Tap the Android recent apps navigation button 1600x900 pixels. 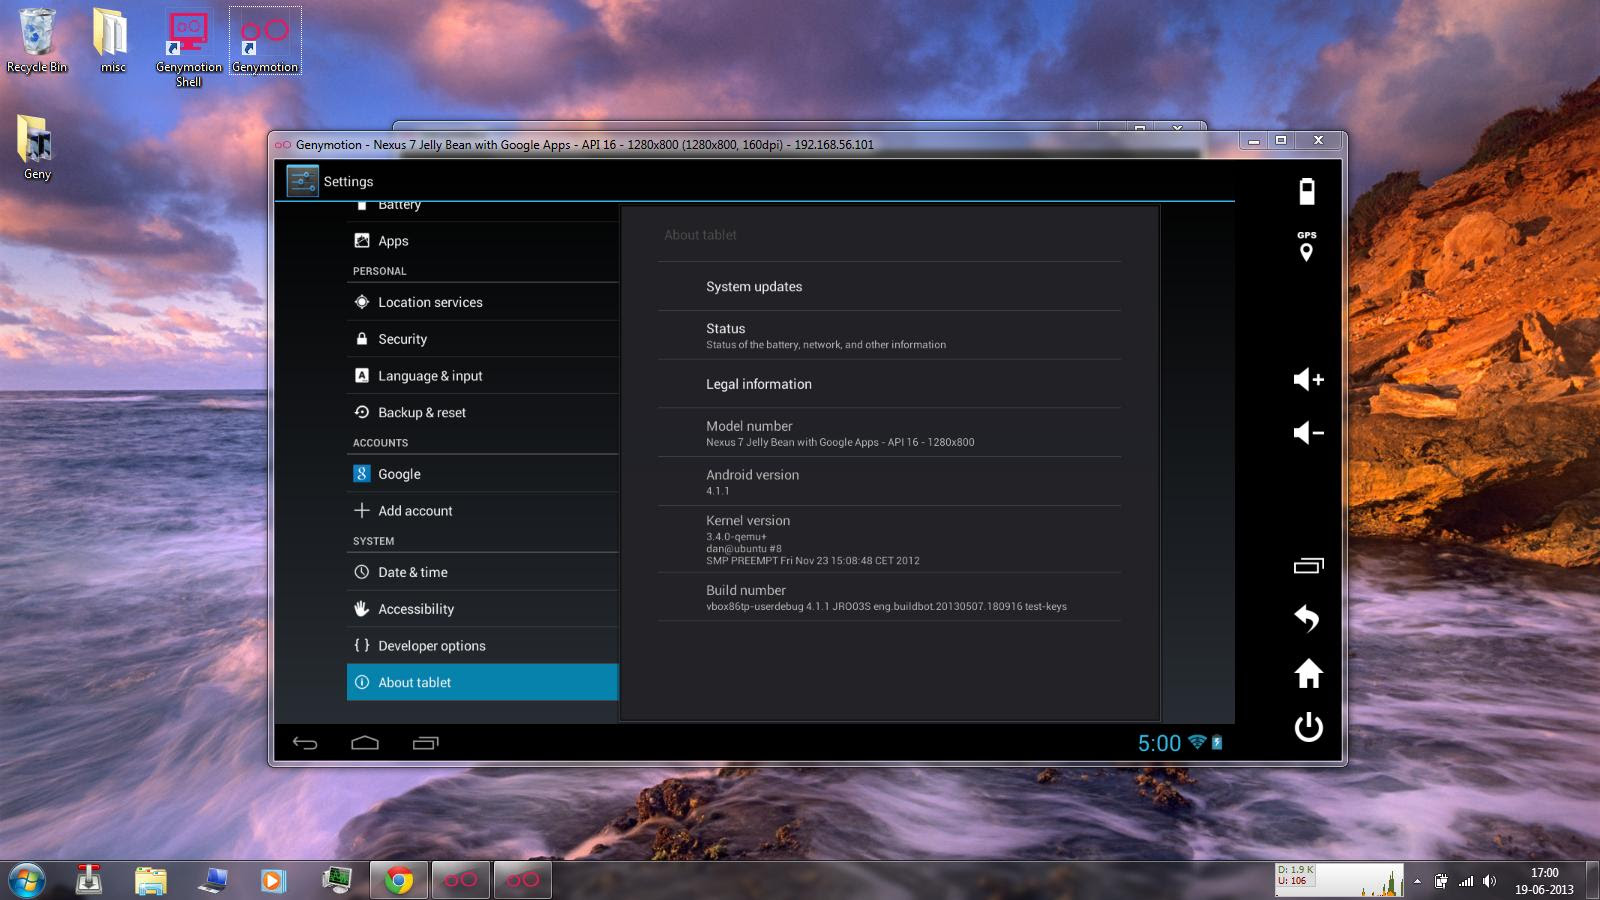click(x=426, y=743)
